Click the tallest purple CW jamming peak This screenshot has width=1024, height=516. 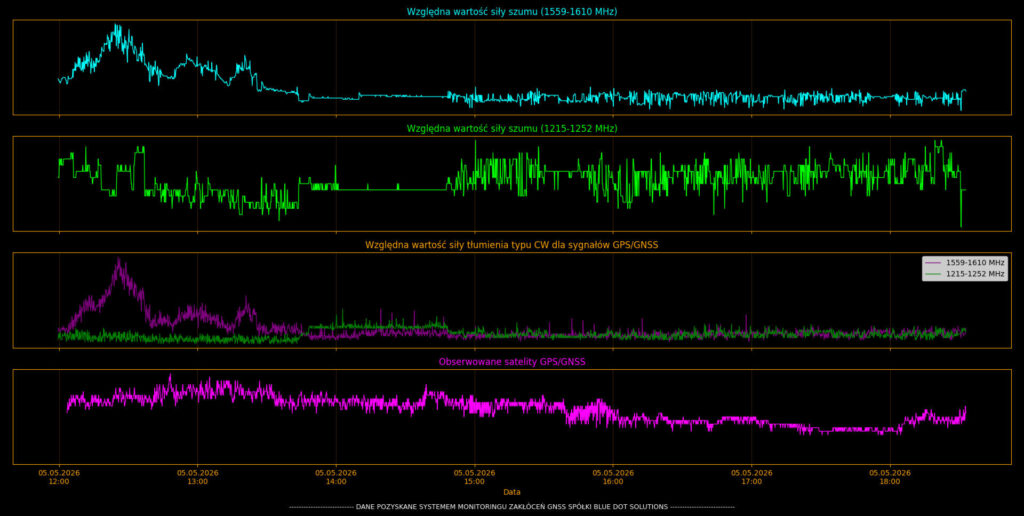[x=119, y=261]
